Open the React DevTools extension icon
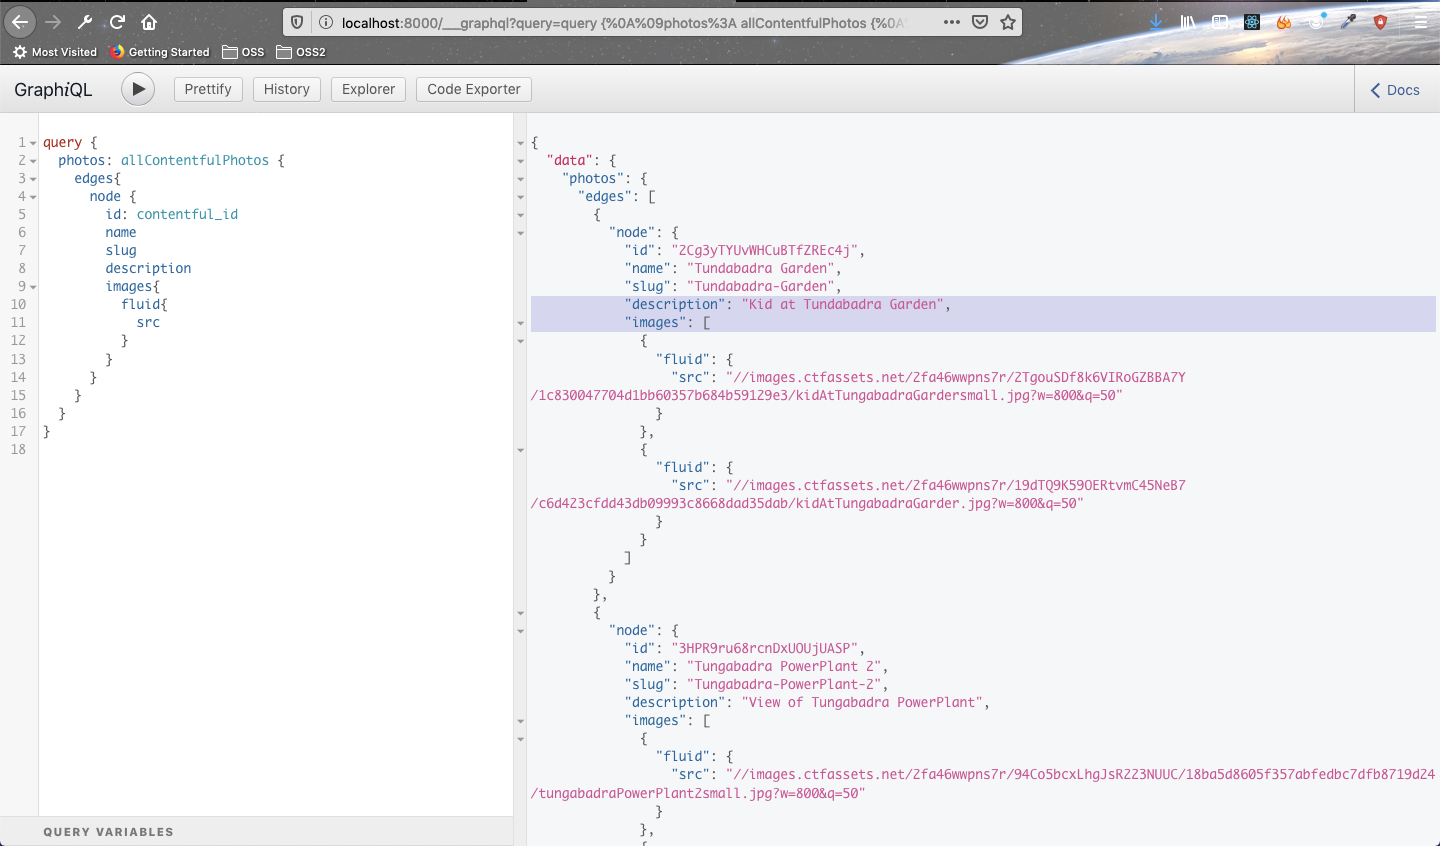This screenshot has width=1440, height=846. (x=1252, y=22)
